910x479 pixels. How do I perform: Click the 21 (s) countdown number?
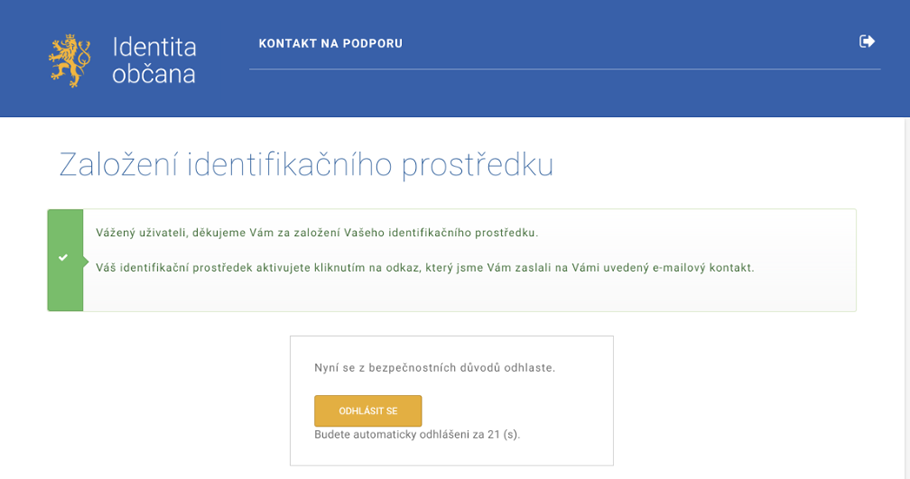pos(503,434)
